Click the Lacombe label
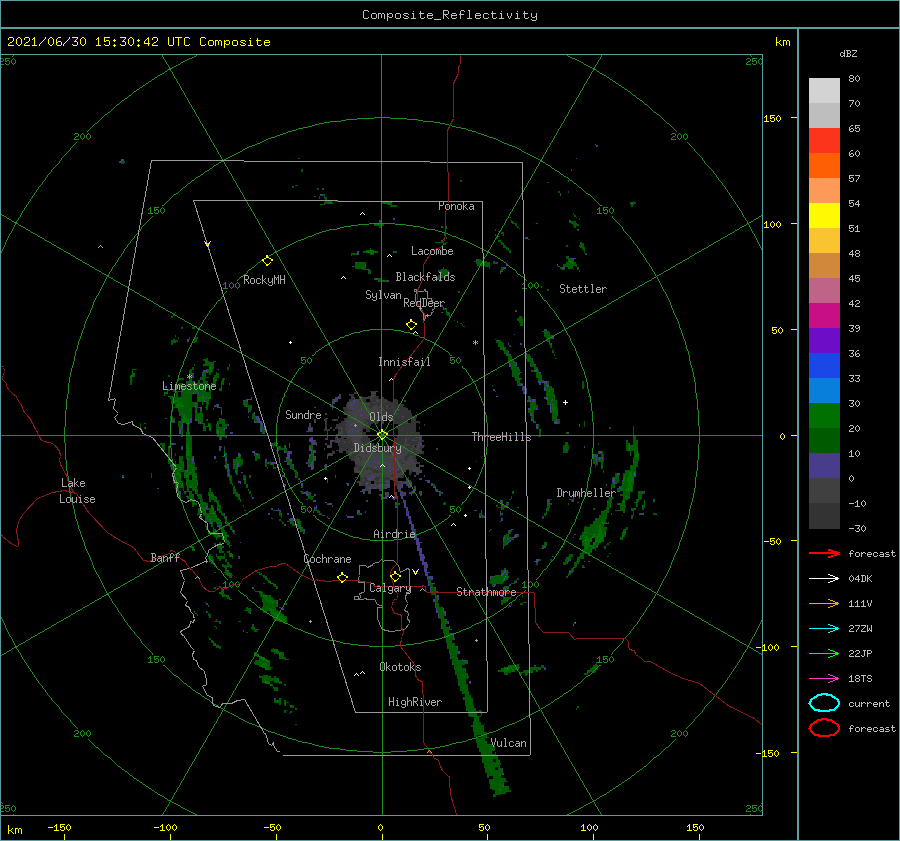900x841 pixels. coord(432,251)
